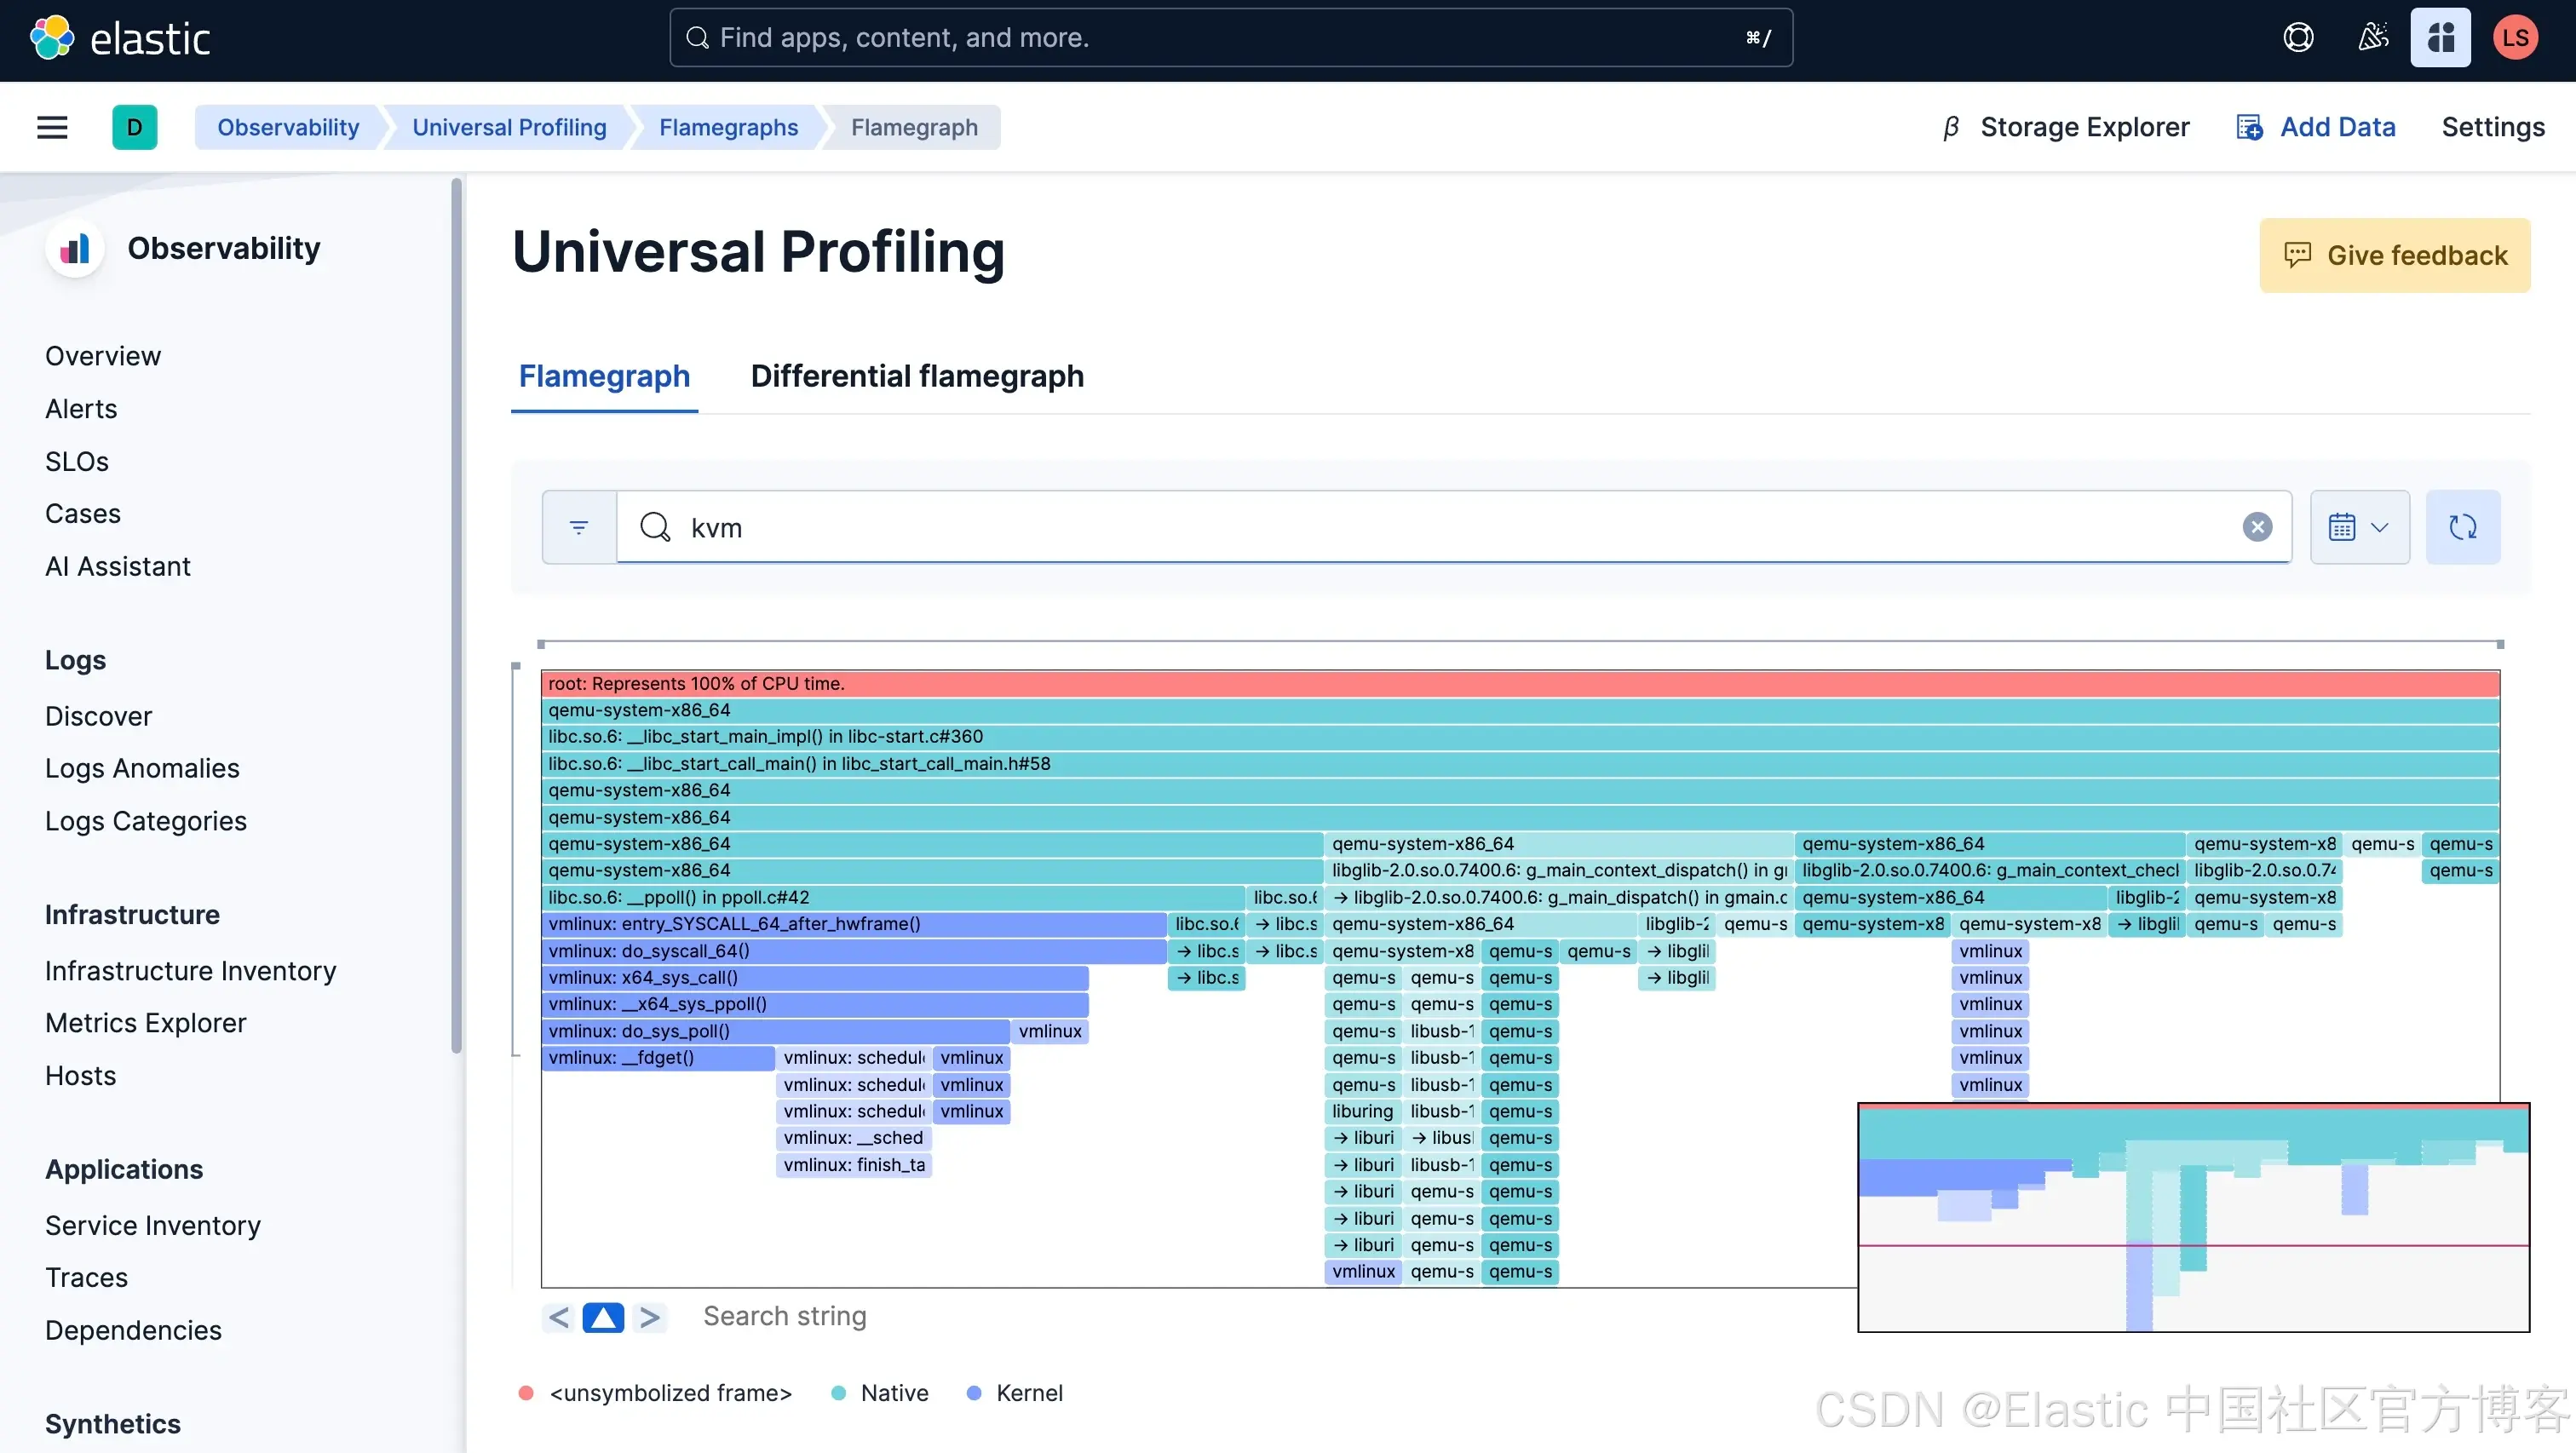The width and height of the screenshot is (2576, 1453).
Task: Select libc __ppoll in ppoll.c frame
Action: pos(893,898)
